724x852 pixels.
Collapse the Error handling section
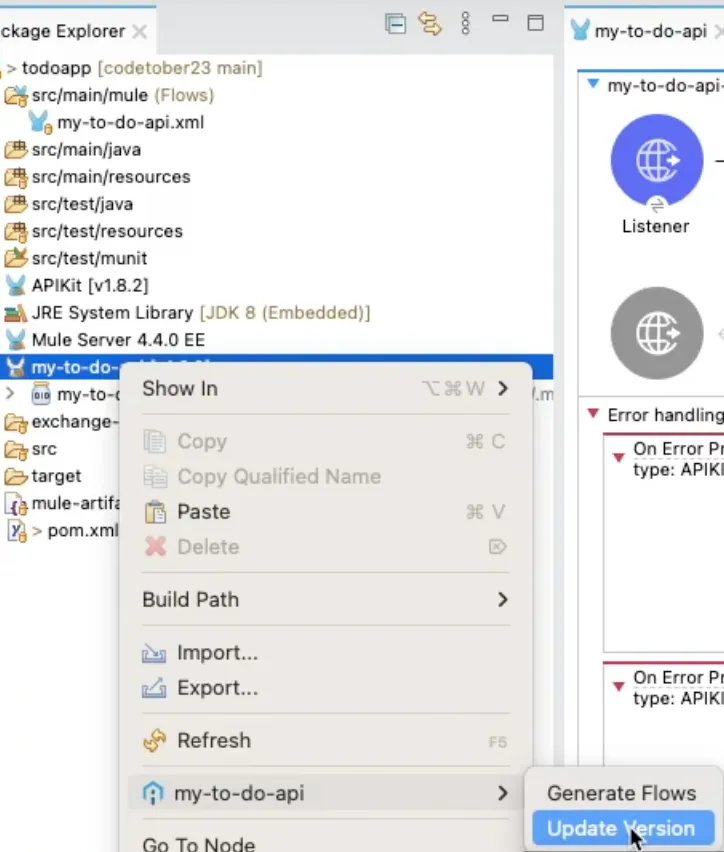pos(593,414)
